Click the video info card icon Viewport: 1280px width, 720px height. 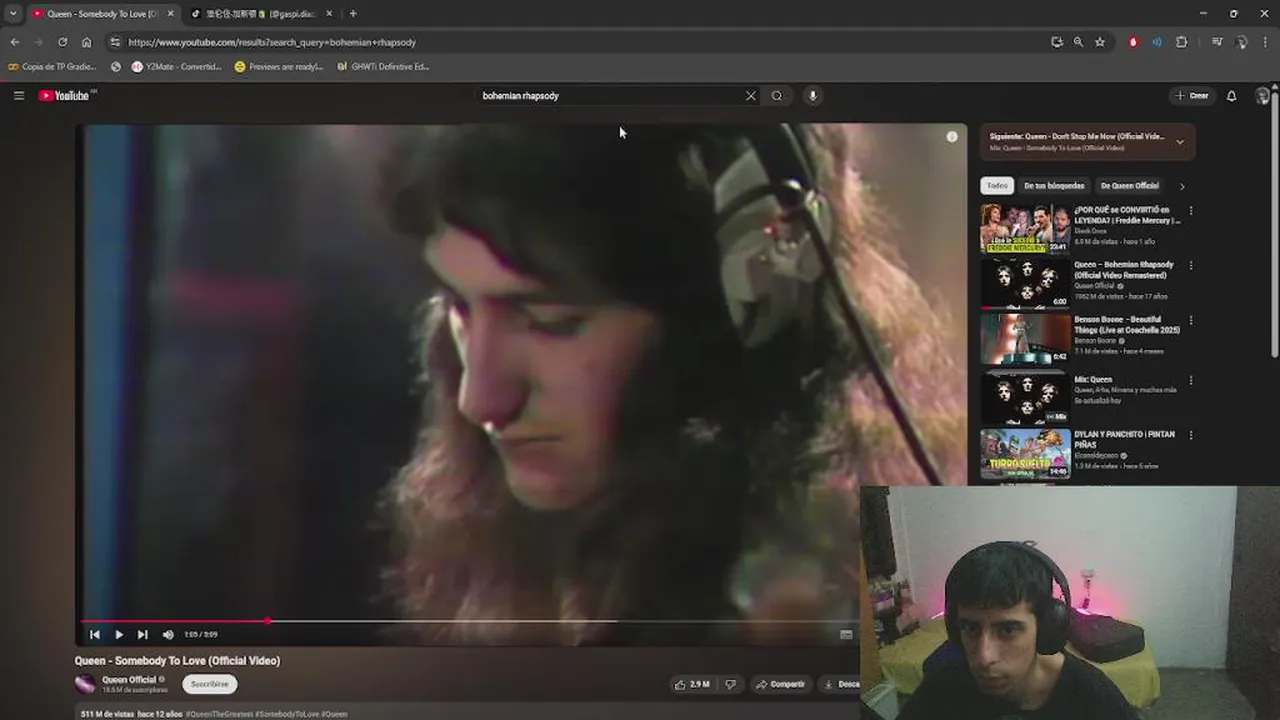pyautogui.click(x=952, y=137)
